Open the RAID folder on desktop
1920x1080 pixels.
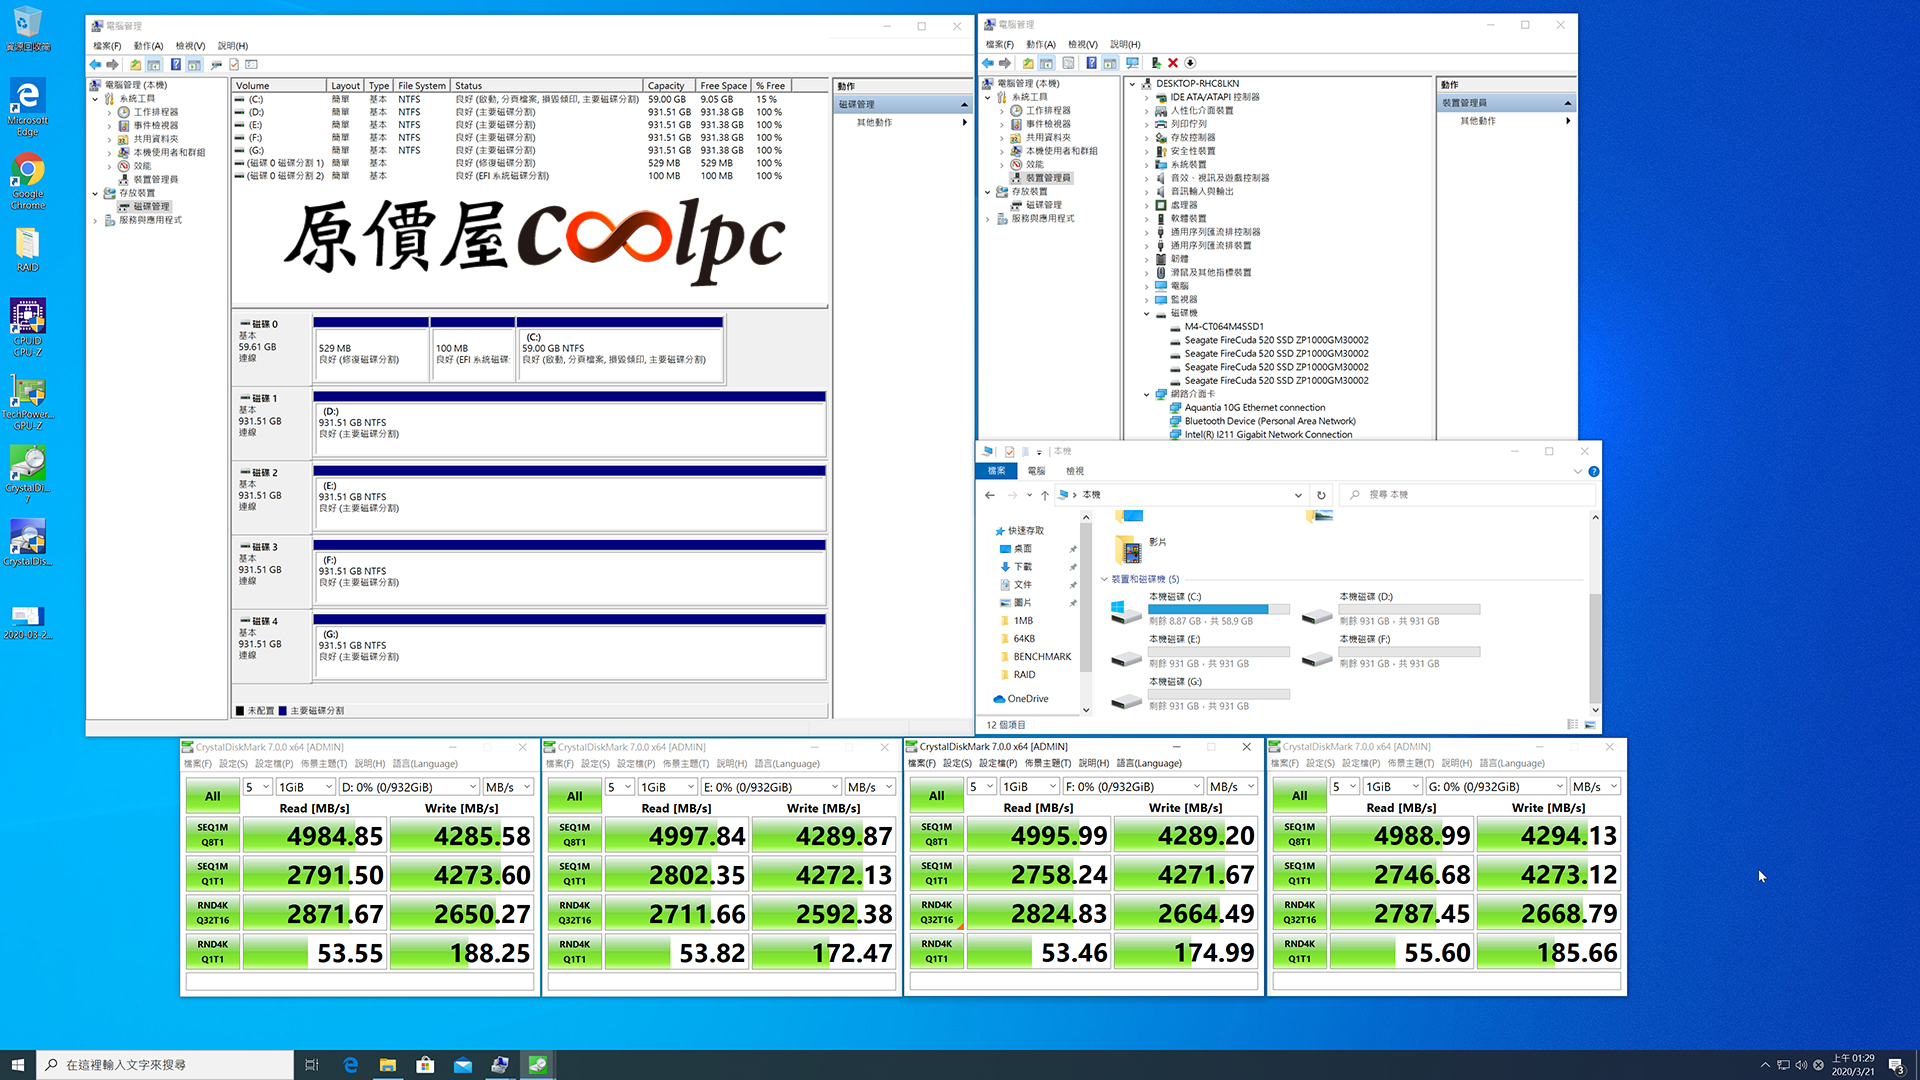tap(28, 250)
